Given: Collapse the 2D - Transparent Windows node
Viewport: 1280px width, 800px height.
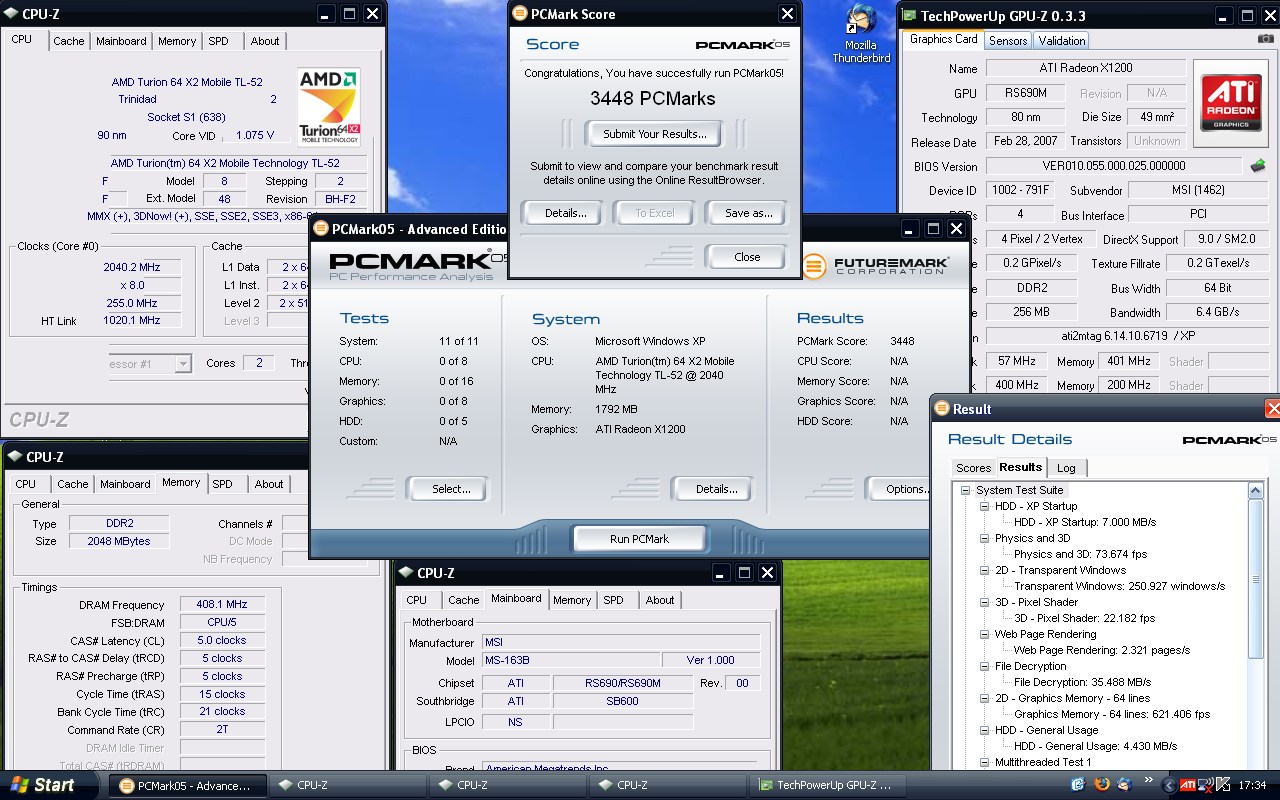Looking at the screenshot, I should coord(985,570).
